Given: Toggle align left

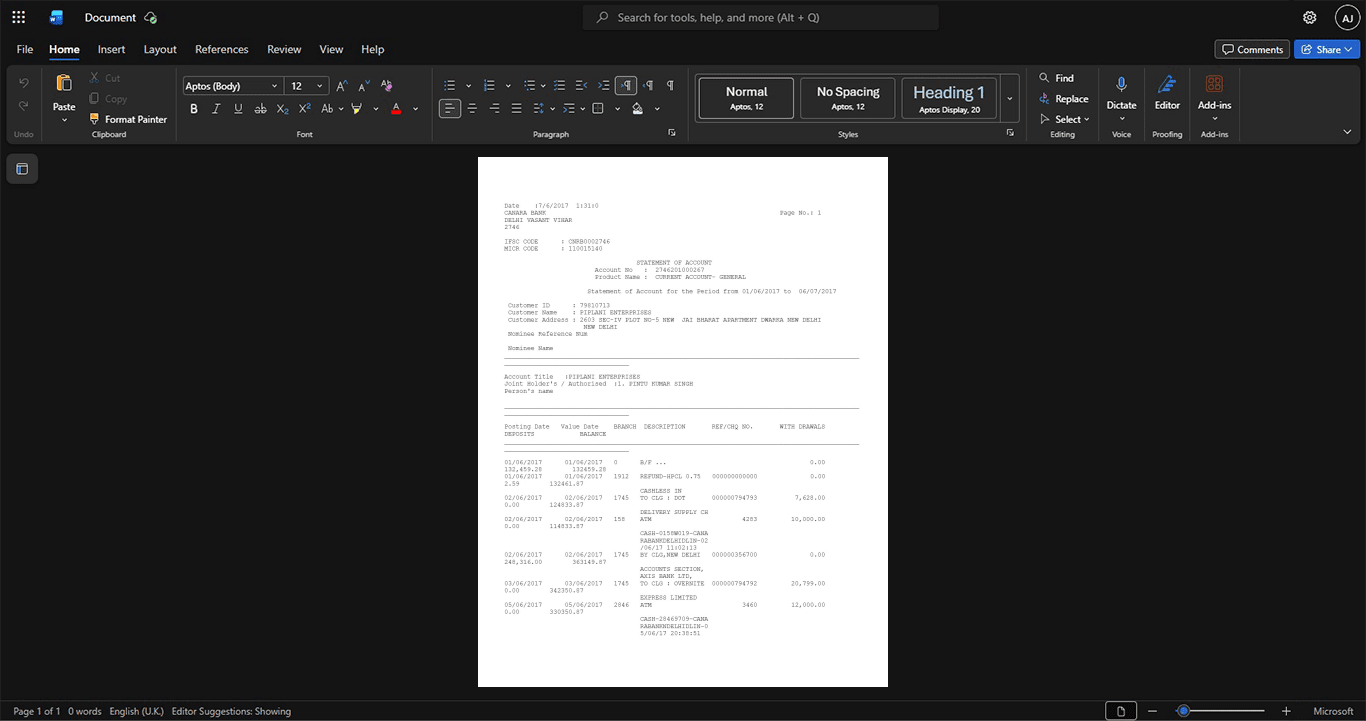Looking at the screenshot, I should coord(450,108).
